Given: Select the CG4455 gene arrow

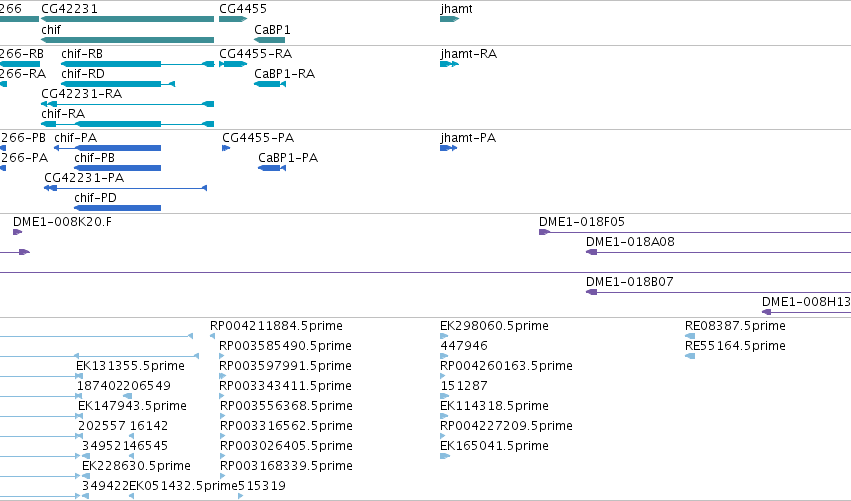Looking at the screenshot, I should (x=233, y=19).
